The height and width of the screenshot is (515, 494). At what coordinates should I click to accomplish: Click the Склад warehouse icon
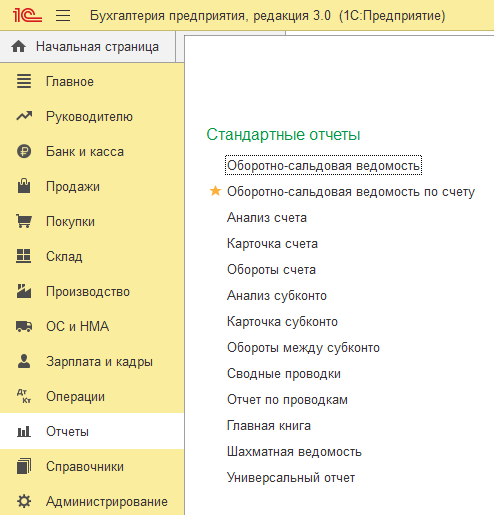24,256
